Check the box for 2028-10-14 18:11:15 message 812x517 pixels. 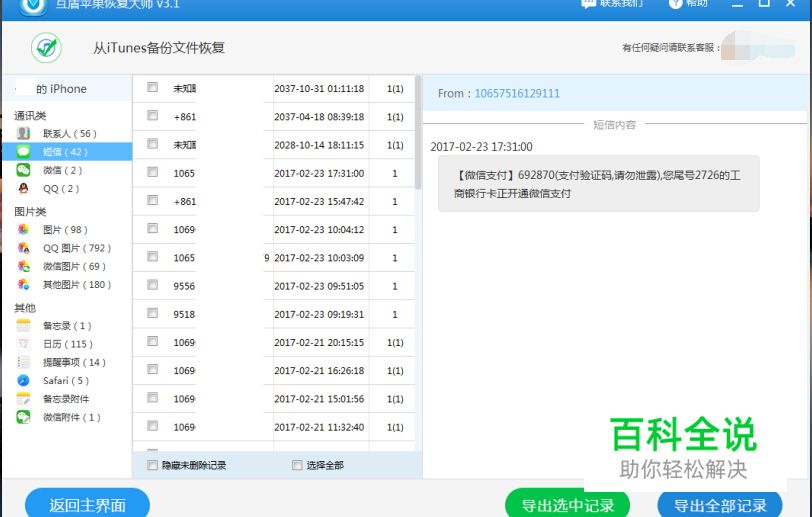pos(152,143)
